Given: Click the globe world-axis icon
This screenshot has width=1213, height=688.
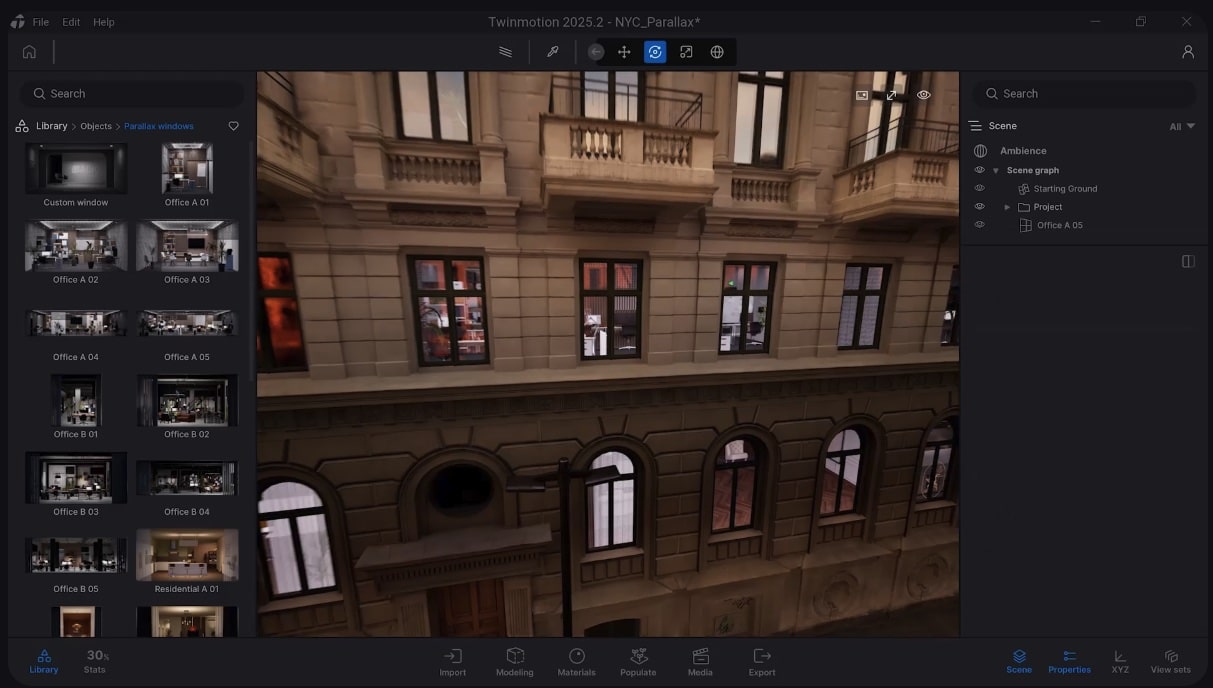Looking at the screenshot, I should coord(717,52).
